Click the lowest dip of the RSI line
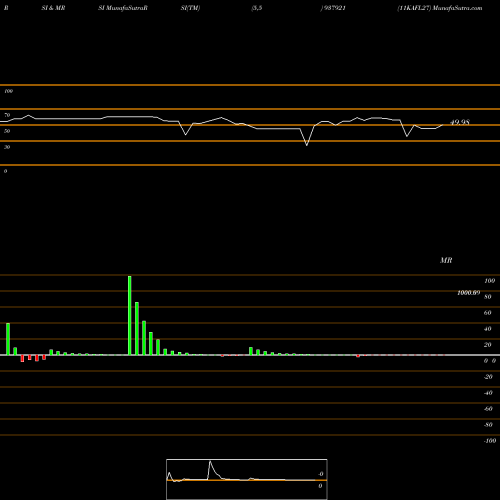 click(307, 145)
